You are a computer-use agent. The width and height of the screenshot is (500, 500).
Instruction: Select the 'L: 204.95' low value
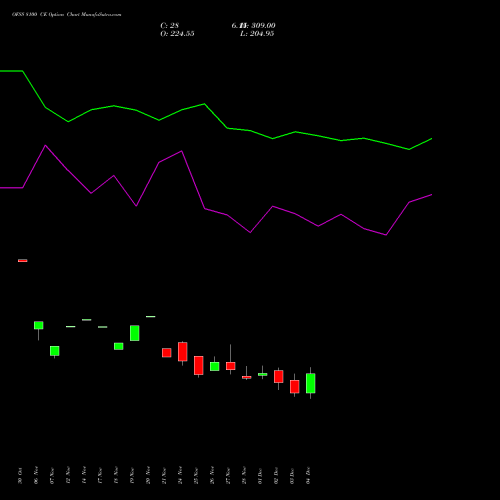pos(257,34)
